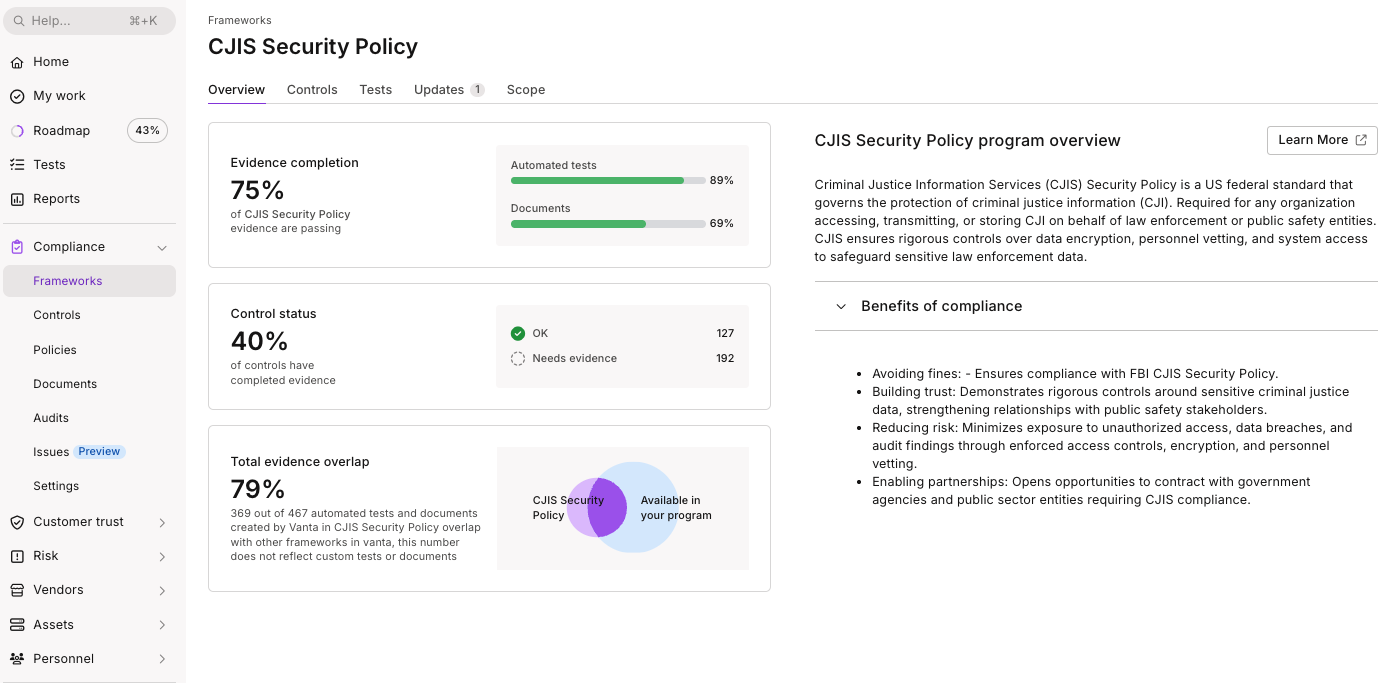Click the Vendors storefront icon
The width and height of the screenshot is (1396, 683).
click(x=17, y=590)
